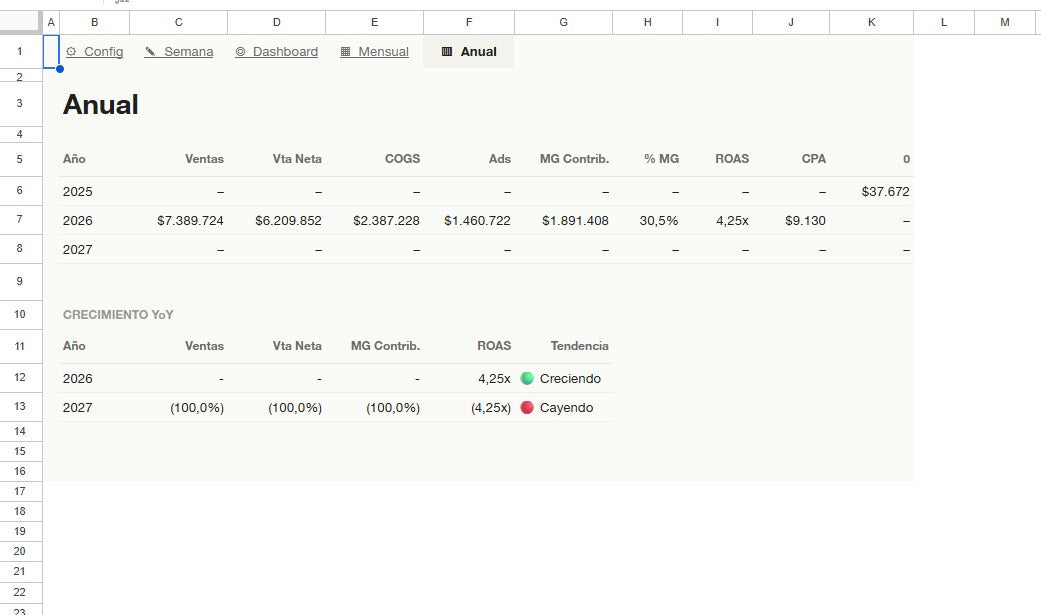Click the (4,25x) ROAS growth cell
The height and width of the screenshot is (615, 1041).
[x=491, y=408]
